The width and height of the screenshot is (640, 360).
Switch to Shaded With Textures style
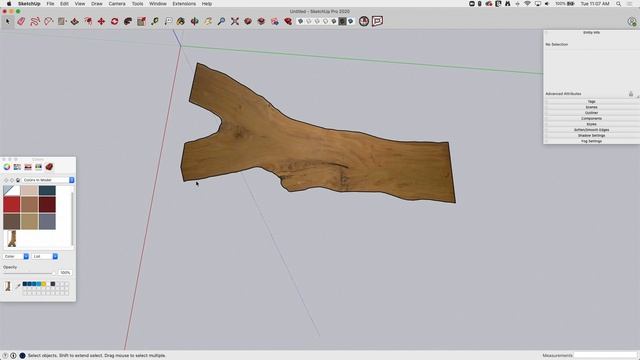point(342,21)
